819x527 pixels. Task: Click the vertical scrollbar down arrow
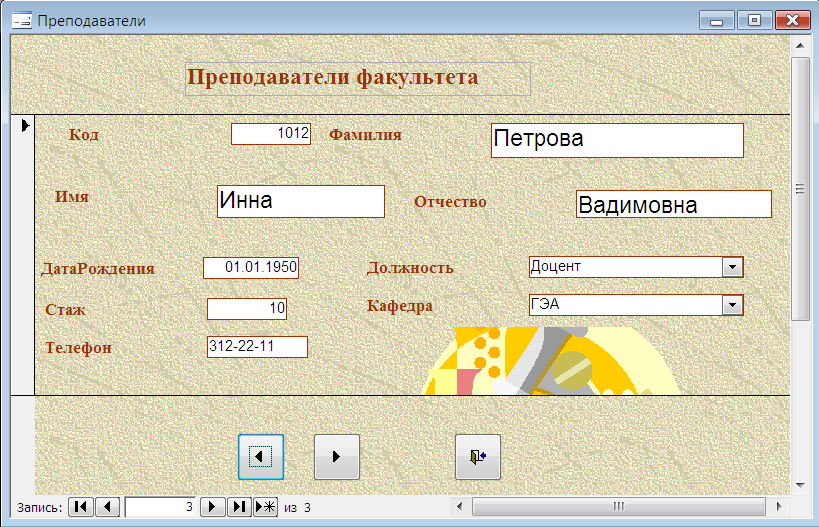tap(800, 485)
